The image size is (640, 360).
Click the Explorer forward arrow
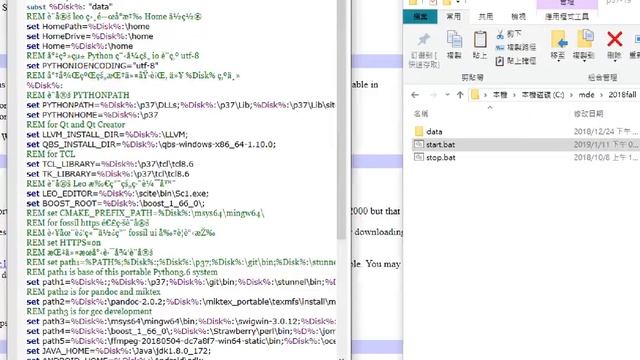pyautogui.click(x=433, y=95)
